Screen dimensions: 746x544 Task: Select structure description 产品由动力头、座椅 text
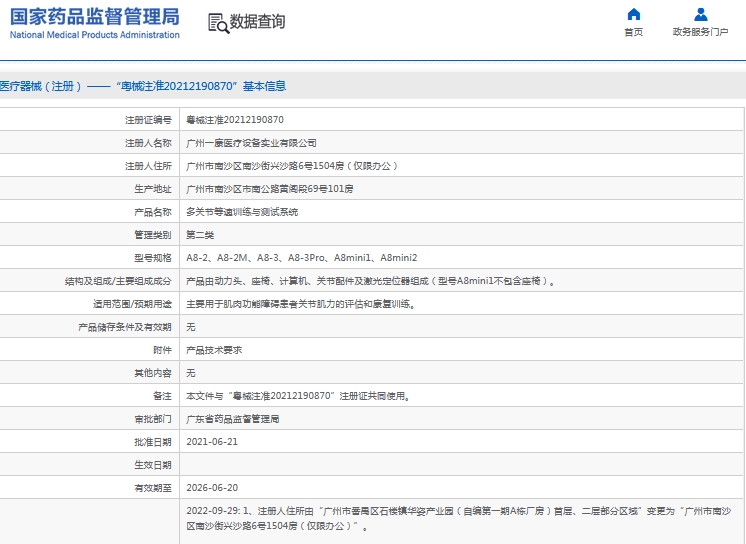371,281
